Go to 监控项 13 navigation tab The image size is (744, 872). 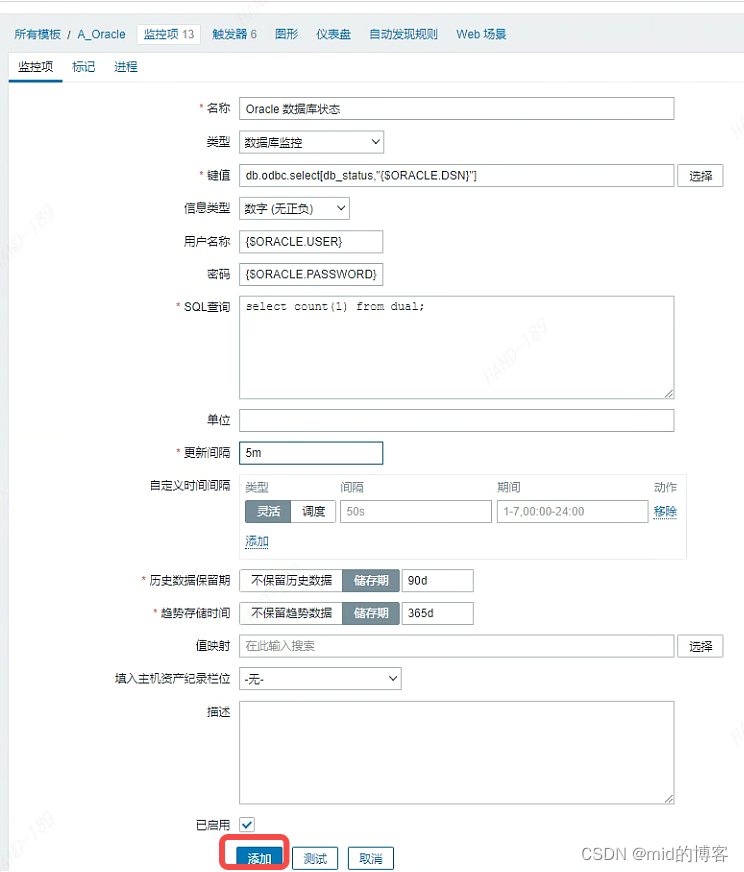[168, 34]
